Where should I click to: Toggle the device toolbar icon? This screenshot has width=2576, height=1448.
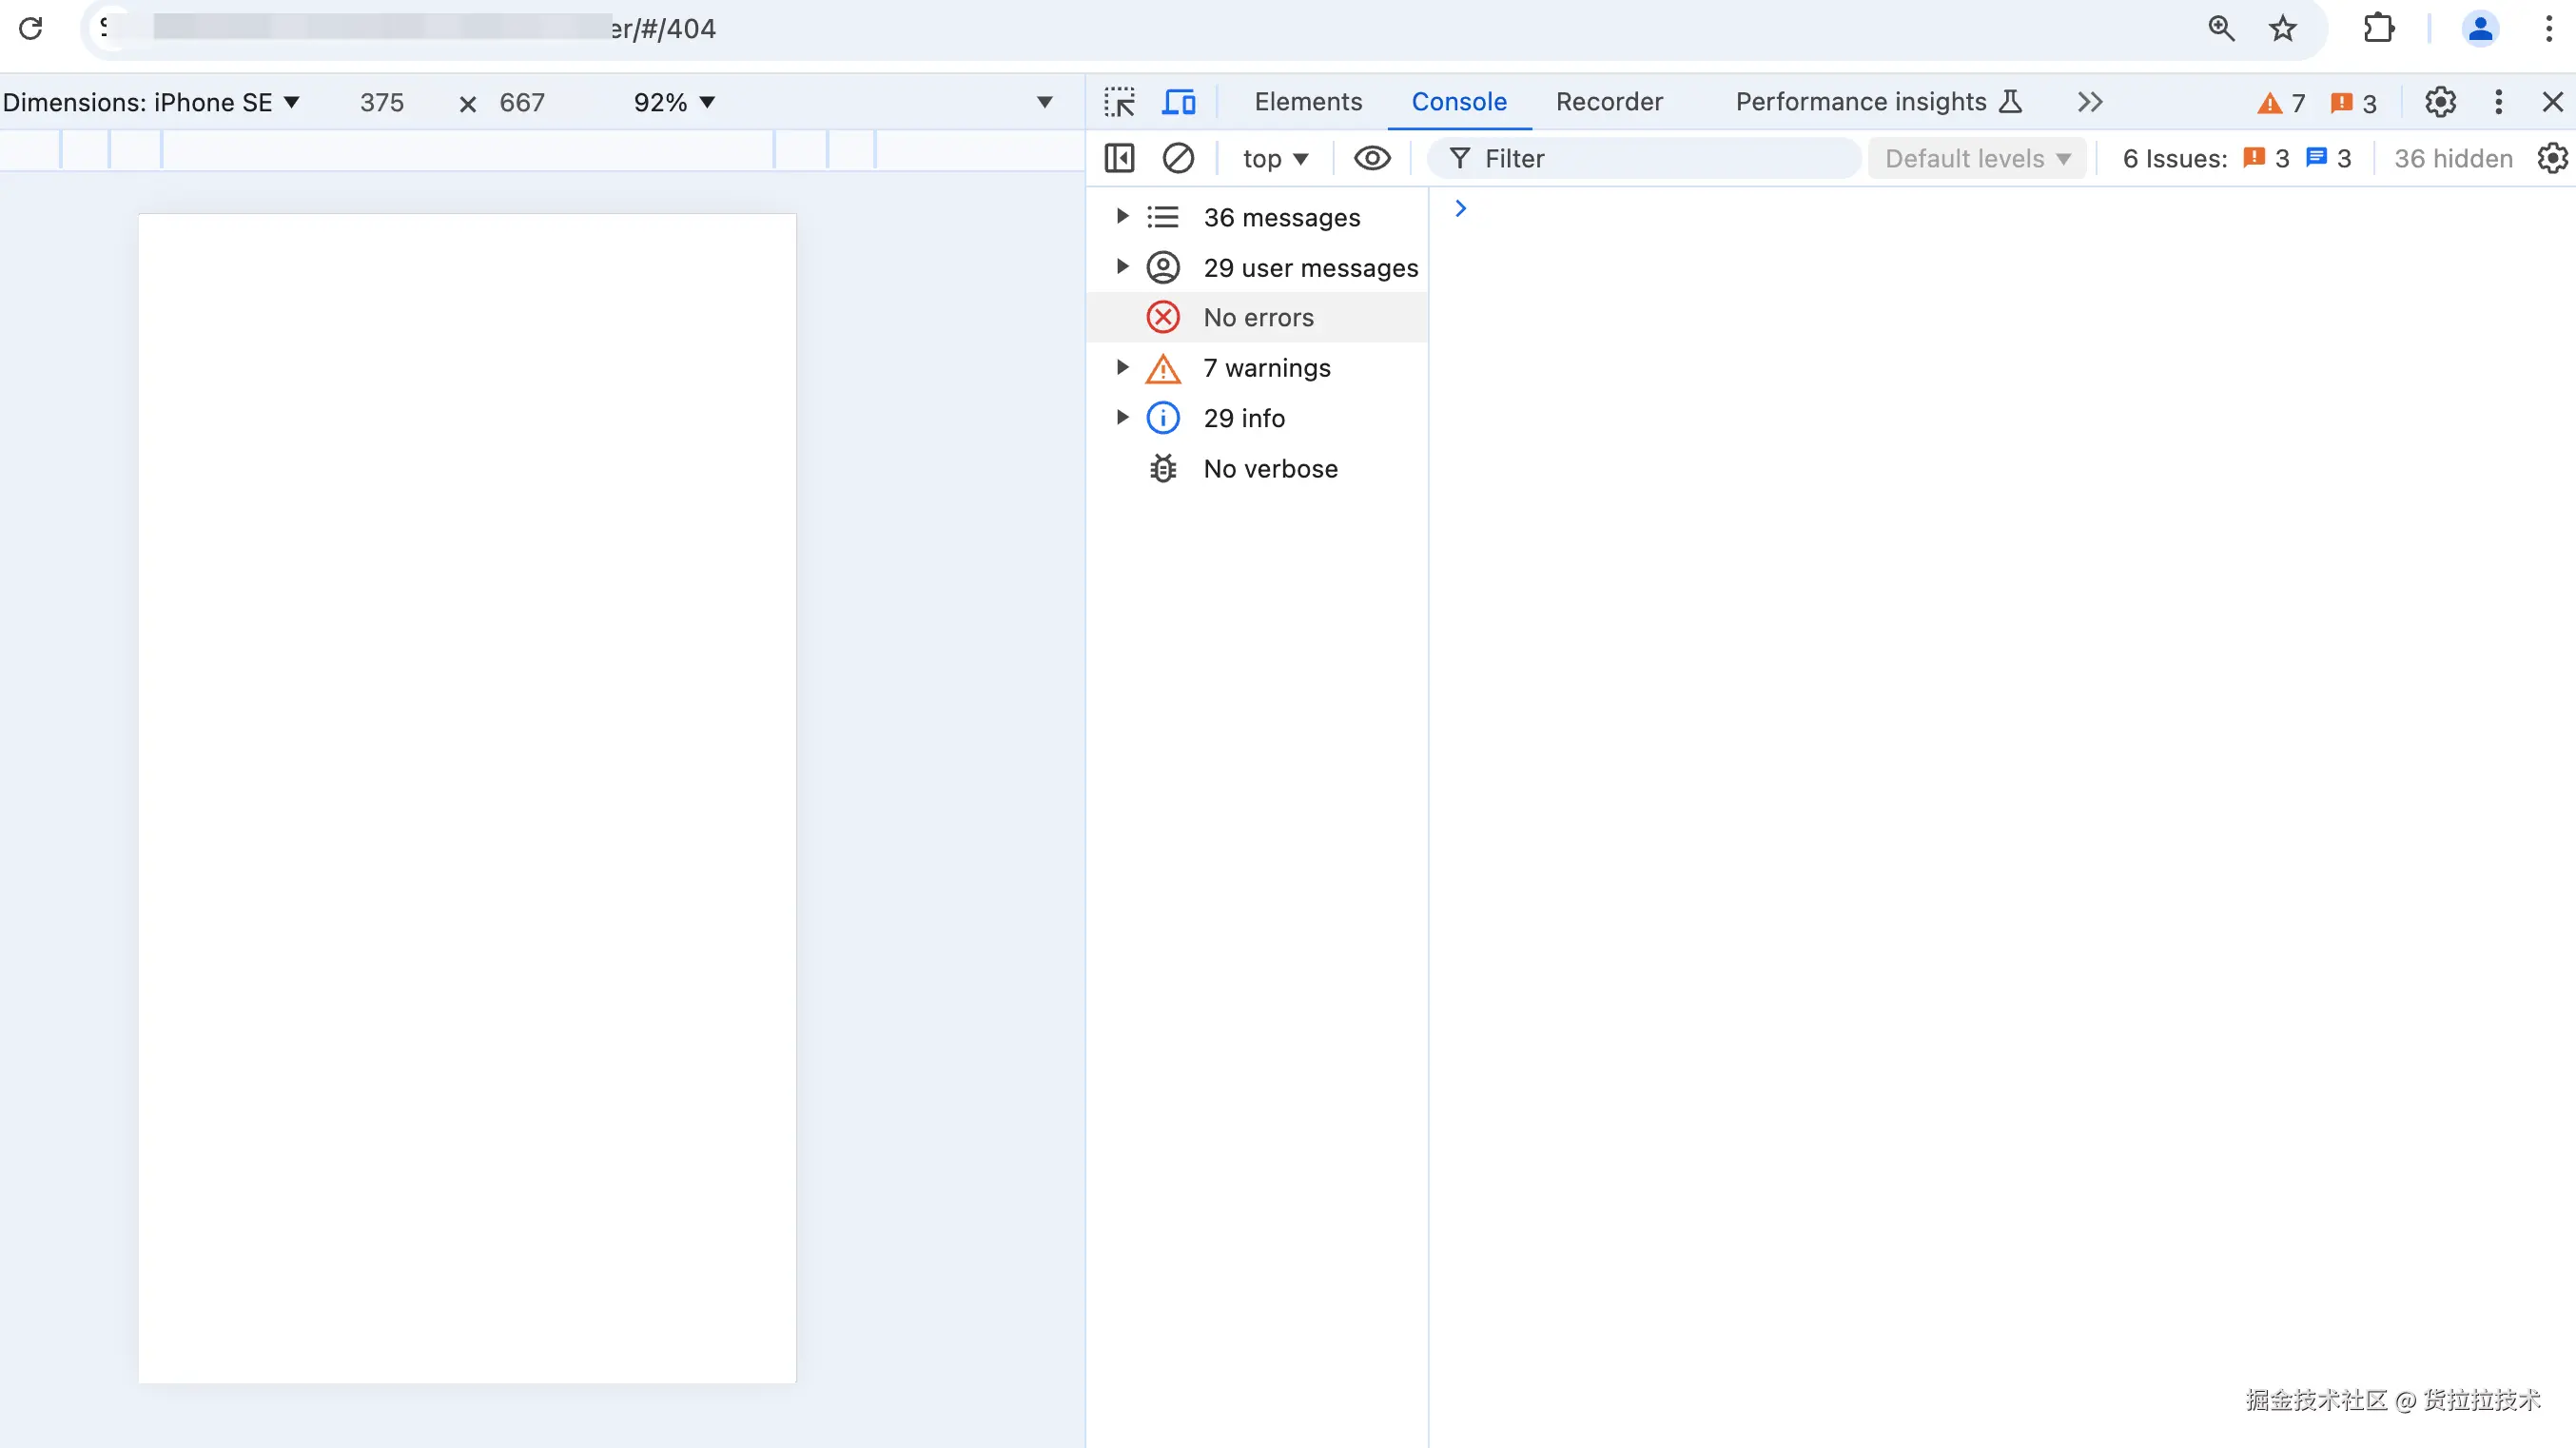[x=1179, y=102]
